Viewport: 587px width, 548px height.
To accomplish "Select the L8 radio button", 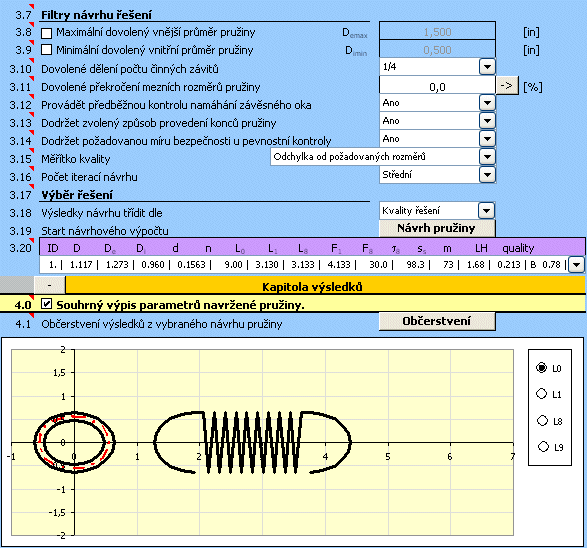I will (542, 420).
